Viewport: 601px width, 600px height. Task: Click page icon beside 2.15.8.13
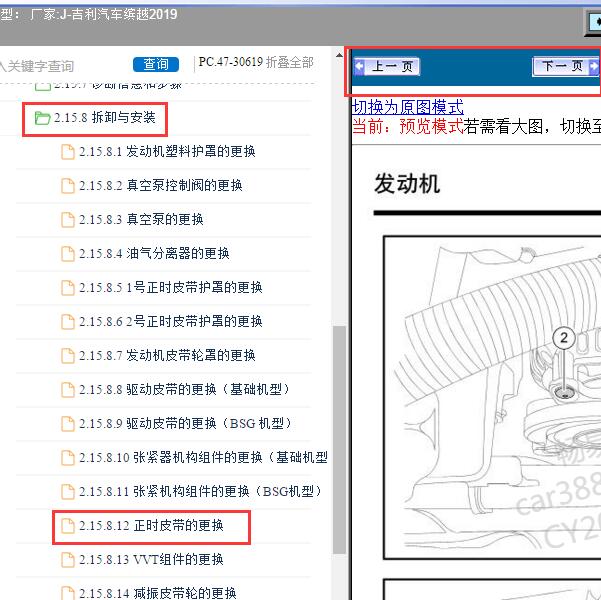click(x=68, y=560)
